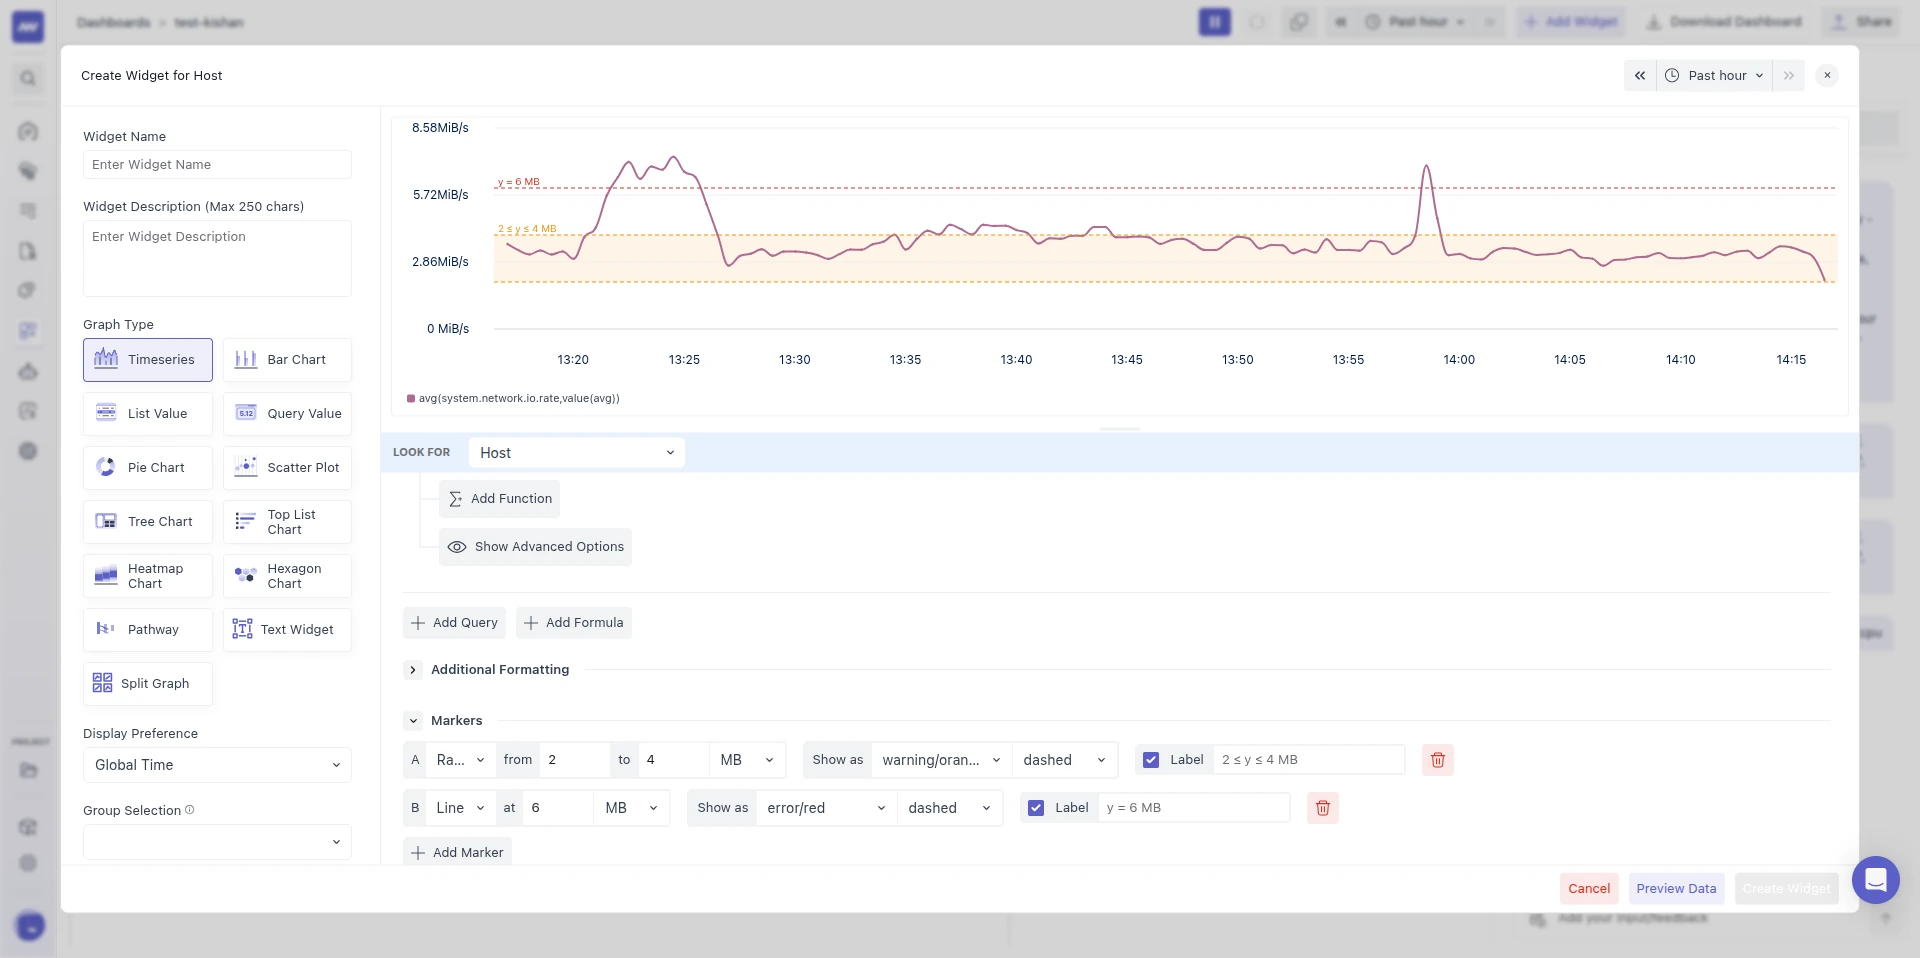Viewport: 1920px width, 958px height.
Task: Close the Create Widget dialog
Action: (1827, 76)
